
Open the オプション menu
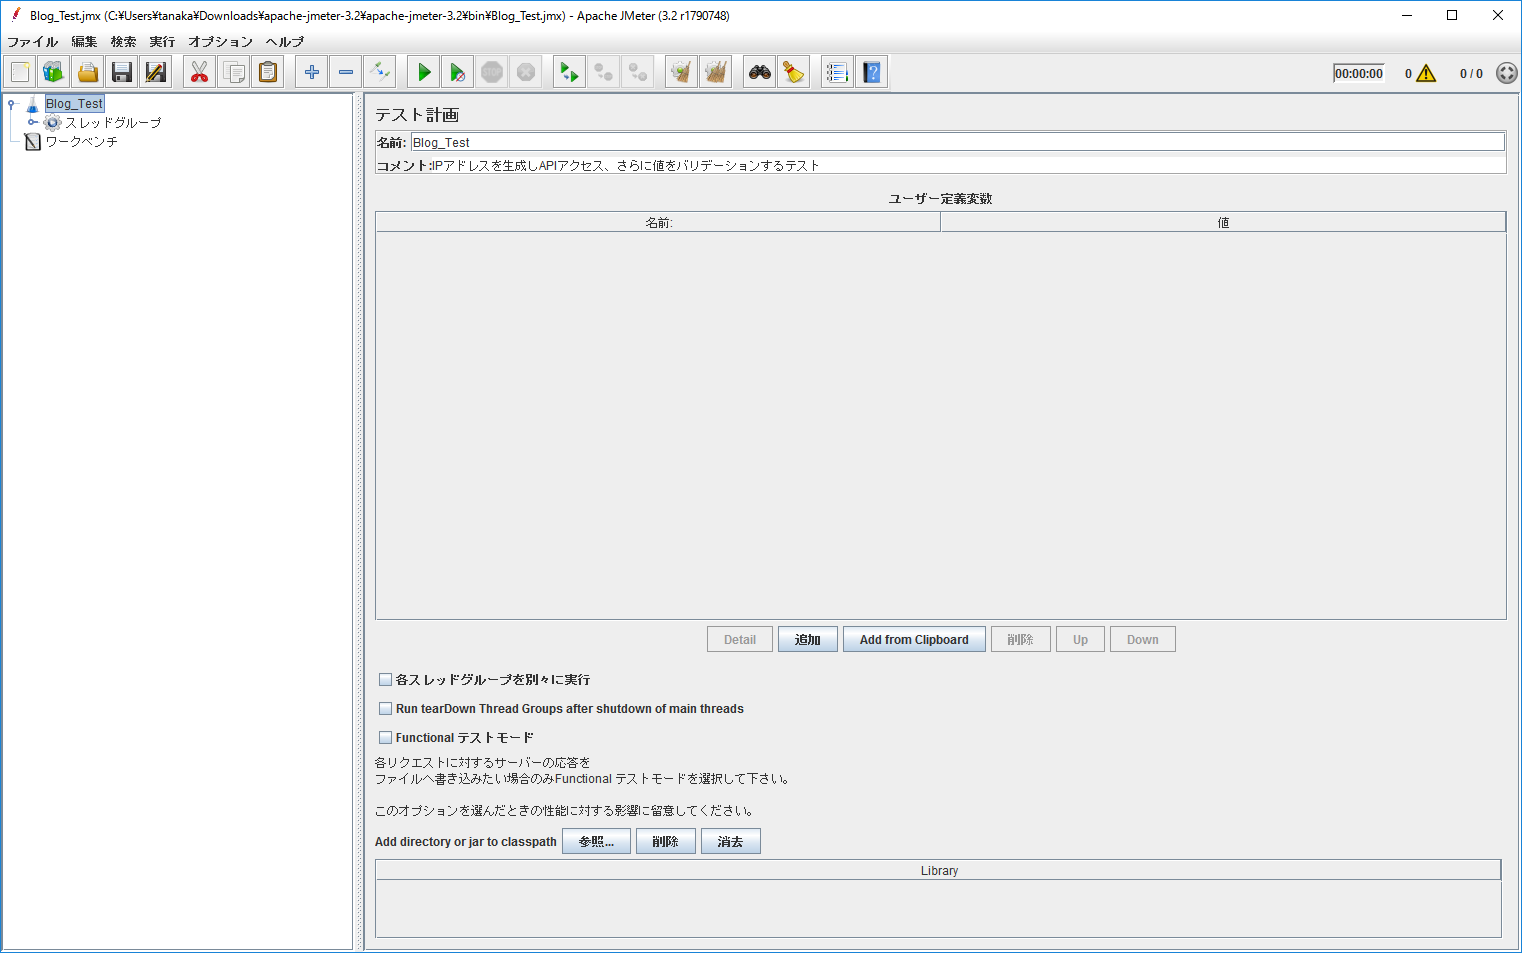coord(220,42)
